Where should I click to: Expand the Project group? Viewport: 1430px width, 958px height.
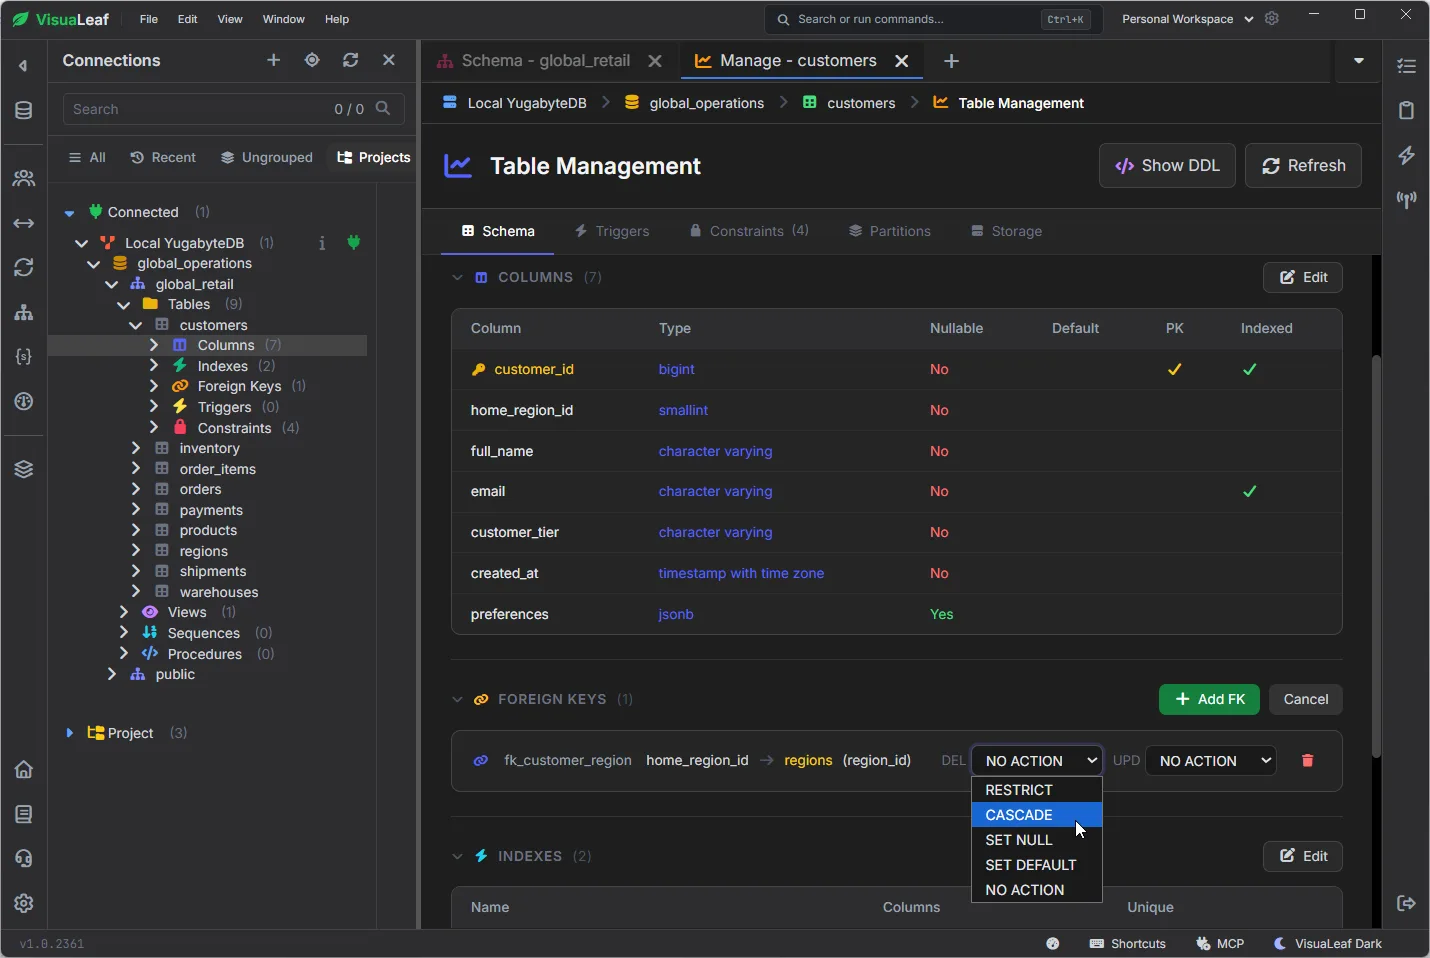pyautogui.click(x=69, y=733)
